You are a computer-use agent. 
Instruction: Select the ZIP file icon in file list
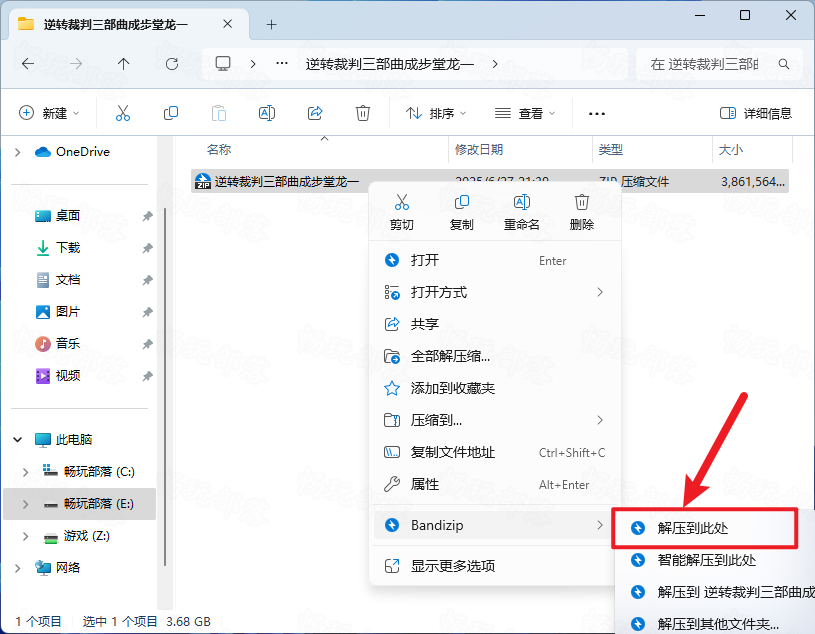(202, 181)
